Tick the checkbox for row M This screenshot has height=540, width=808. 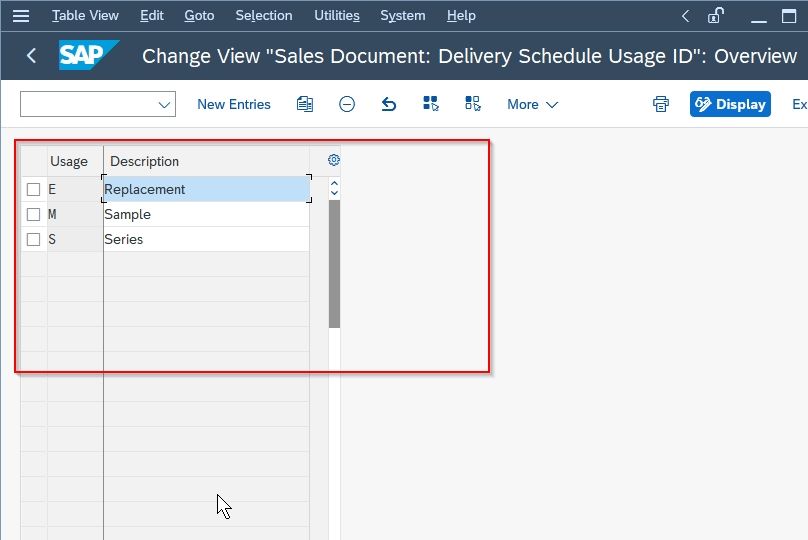coord(33,214)
